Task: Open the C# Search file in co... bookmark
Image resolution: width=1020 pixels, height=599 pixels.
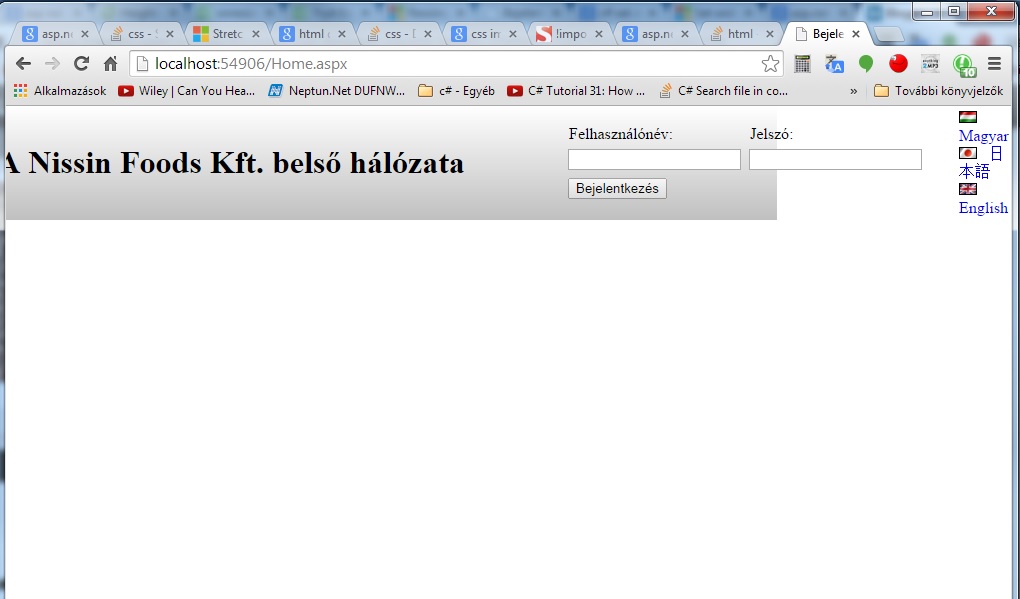Action: (723, 91)
